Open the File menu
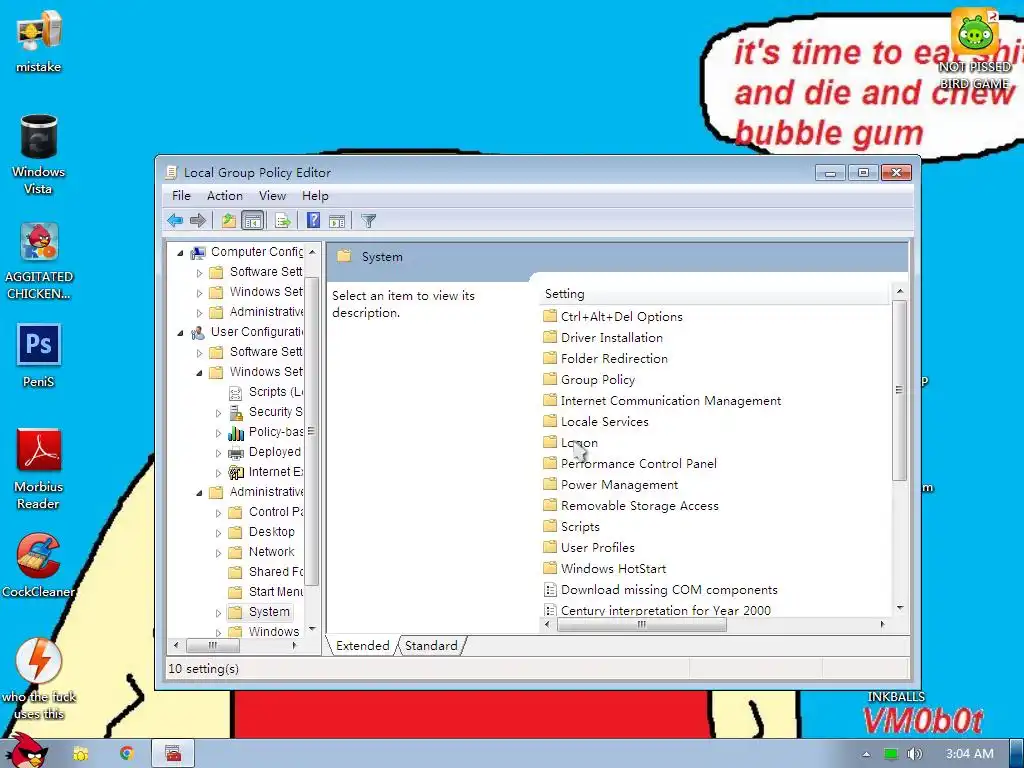 (181, 196)
